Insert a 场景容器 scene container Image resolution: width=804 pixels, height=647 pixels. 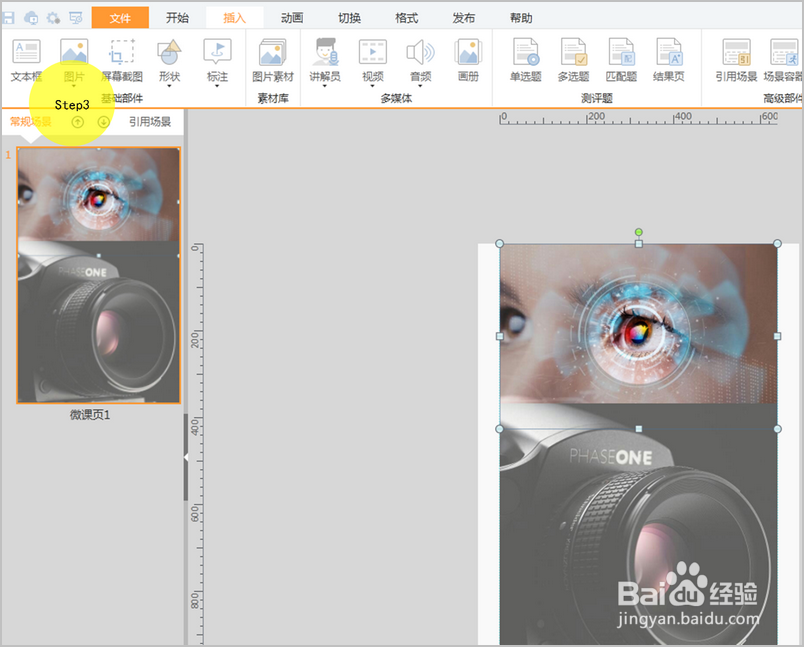pos(783,60)
